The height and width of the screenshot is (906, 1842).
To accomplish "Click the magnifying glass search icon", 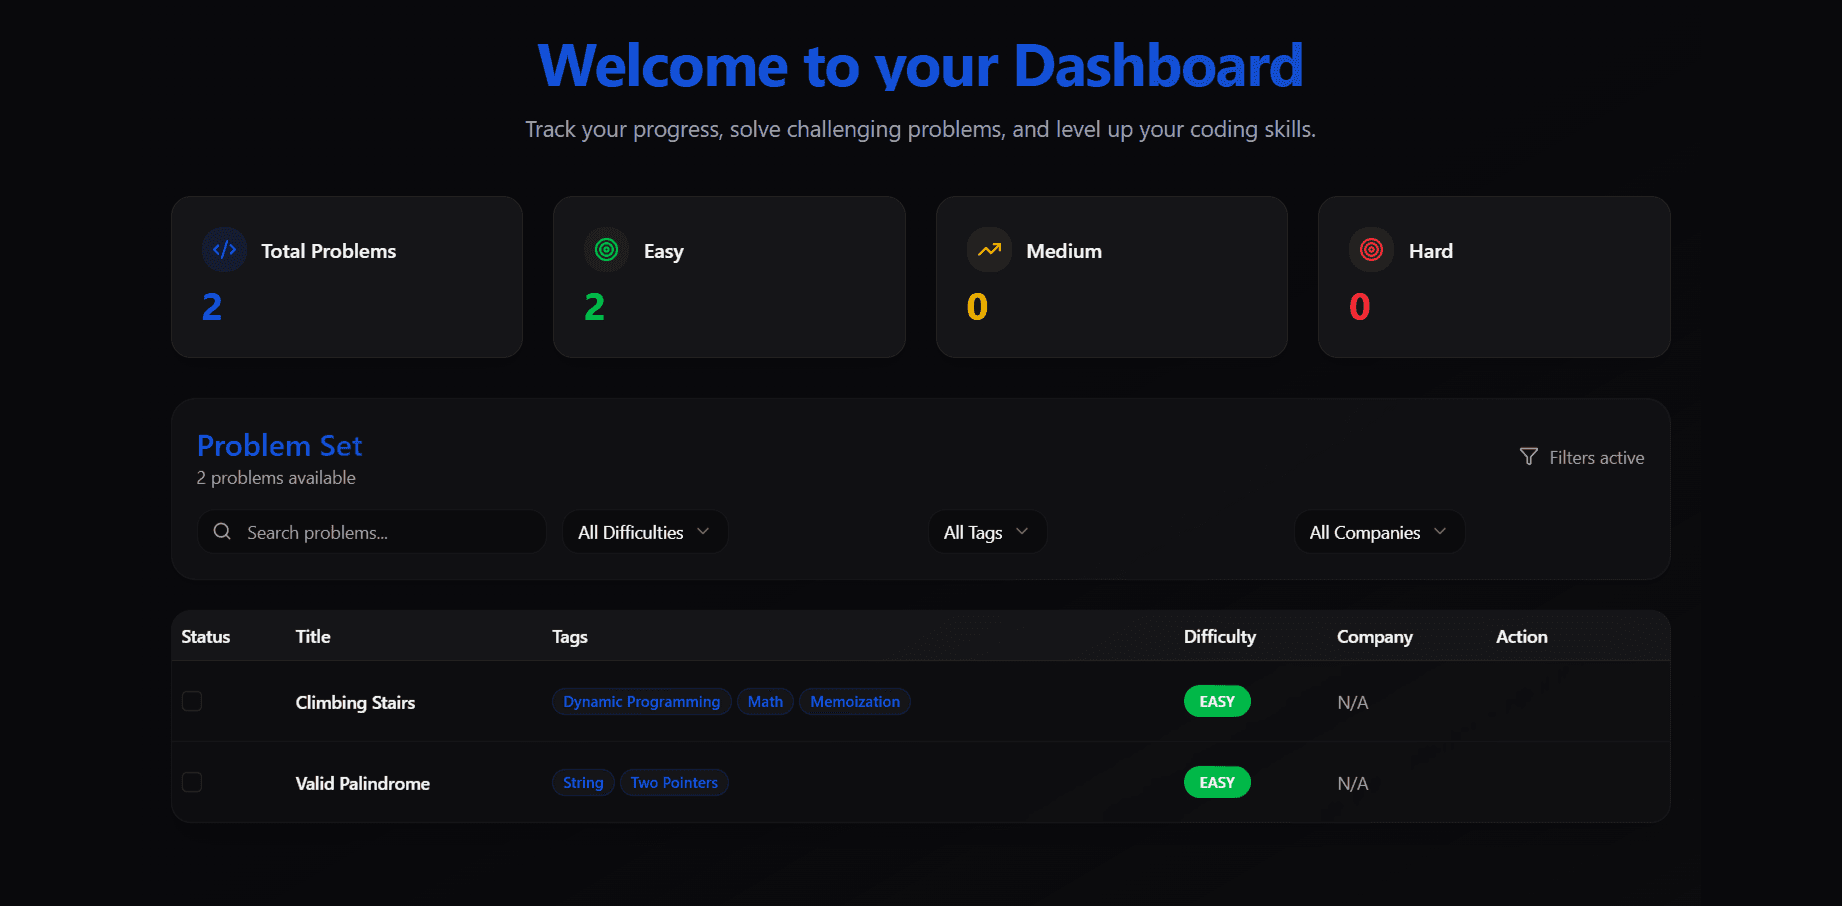I will tap(222, 532).
